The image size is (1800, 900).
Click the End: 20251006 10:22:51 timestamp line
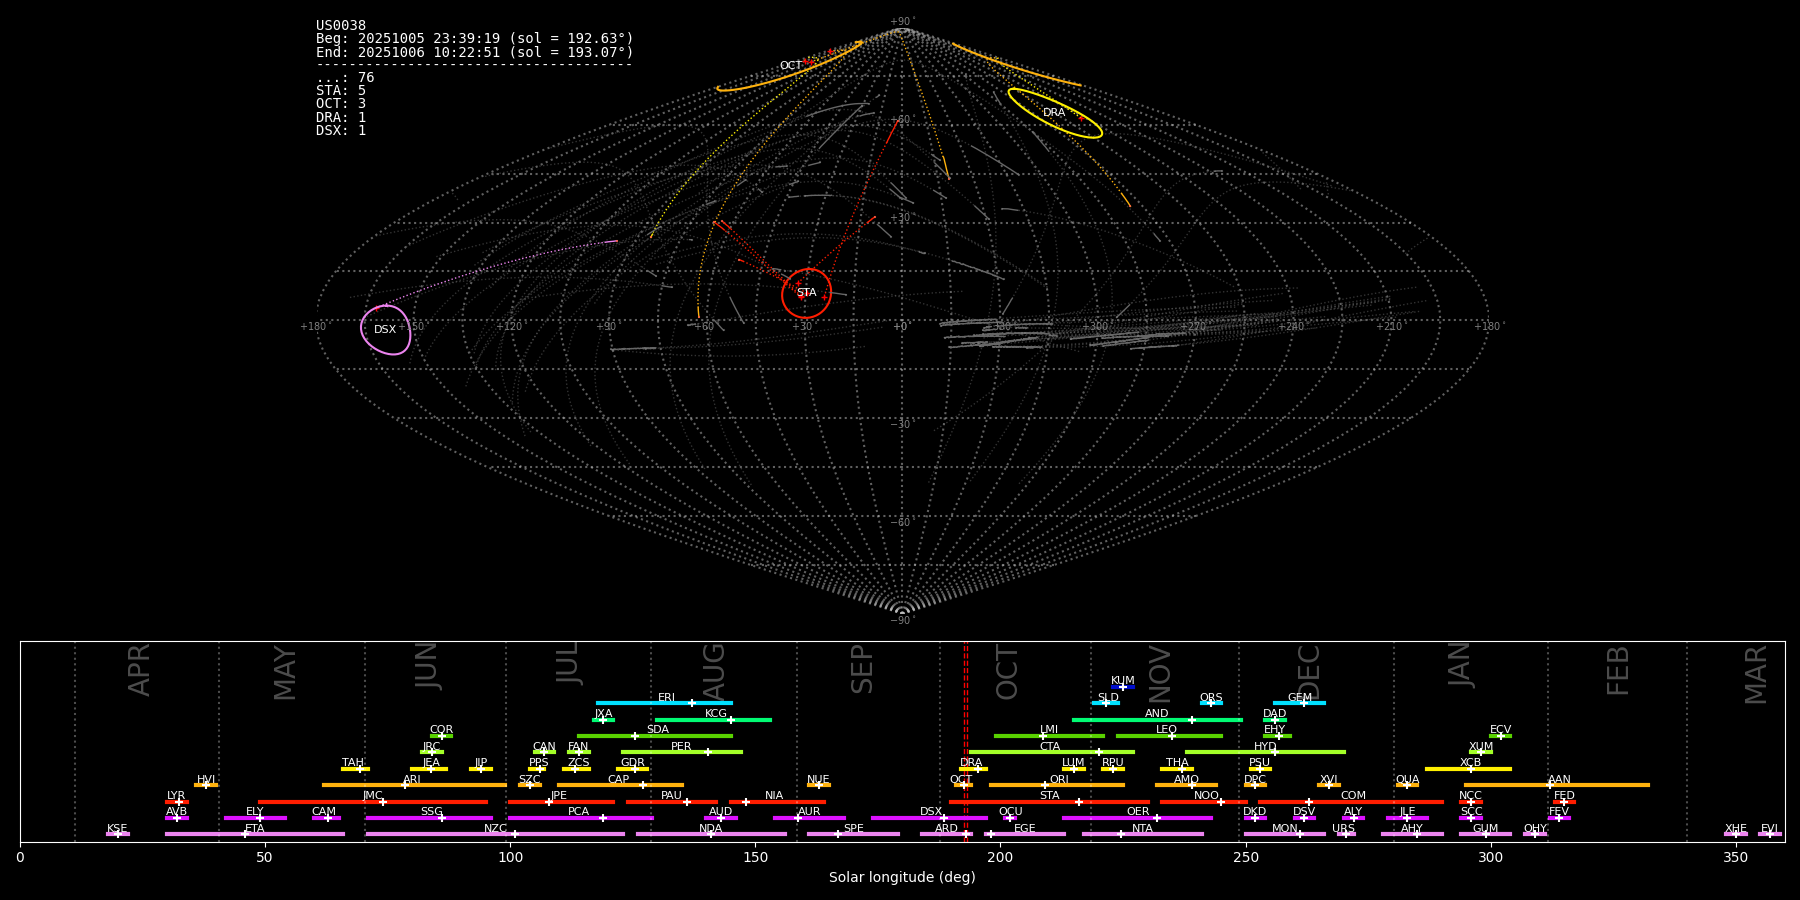coord(475,52)
